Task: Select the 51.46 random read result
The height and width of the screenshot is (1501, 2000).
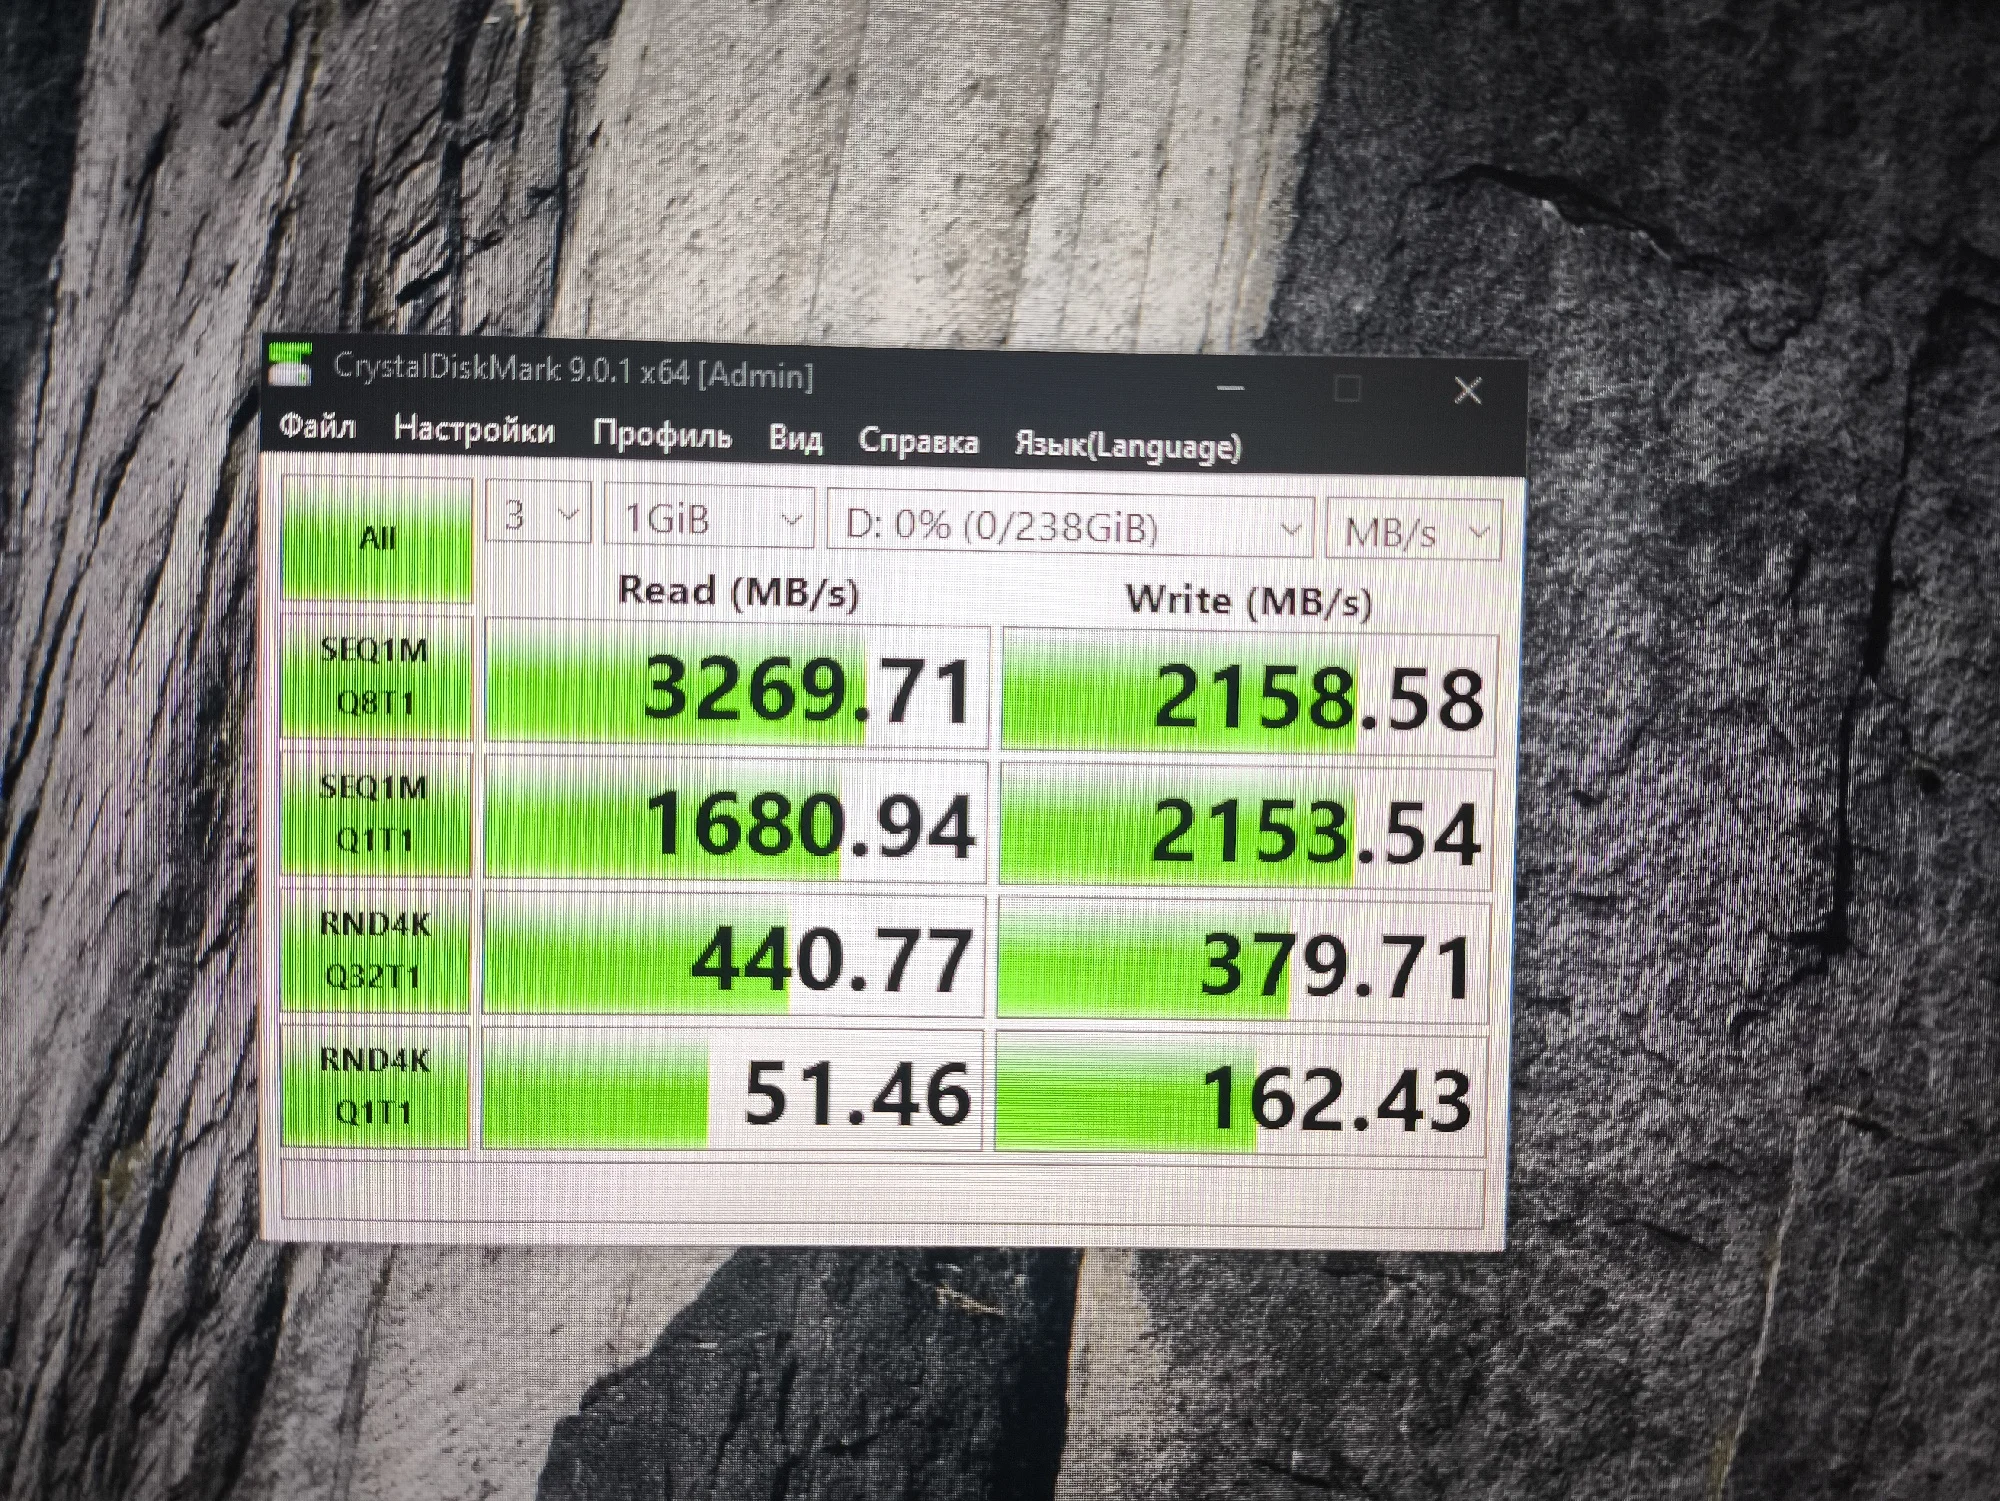Action: 733,1091
